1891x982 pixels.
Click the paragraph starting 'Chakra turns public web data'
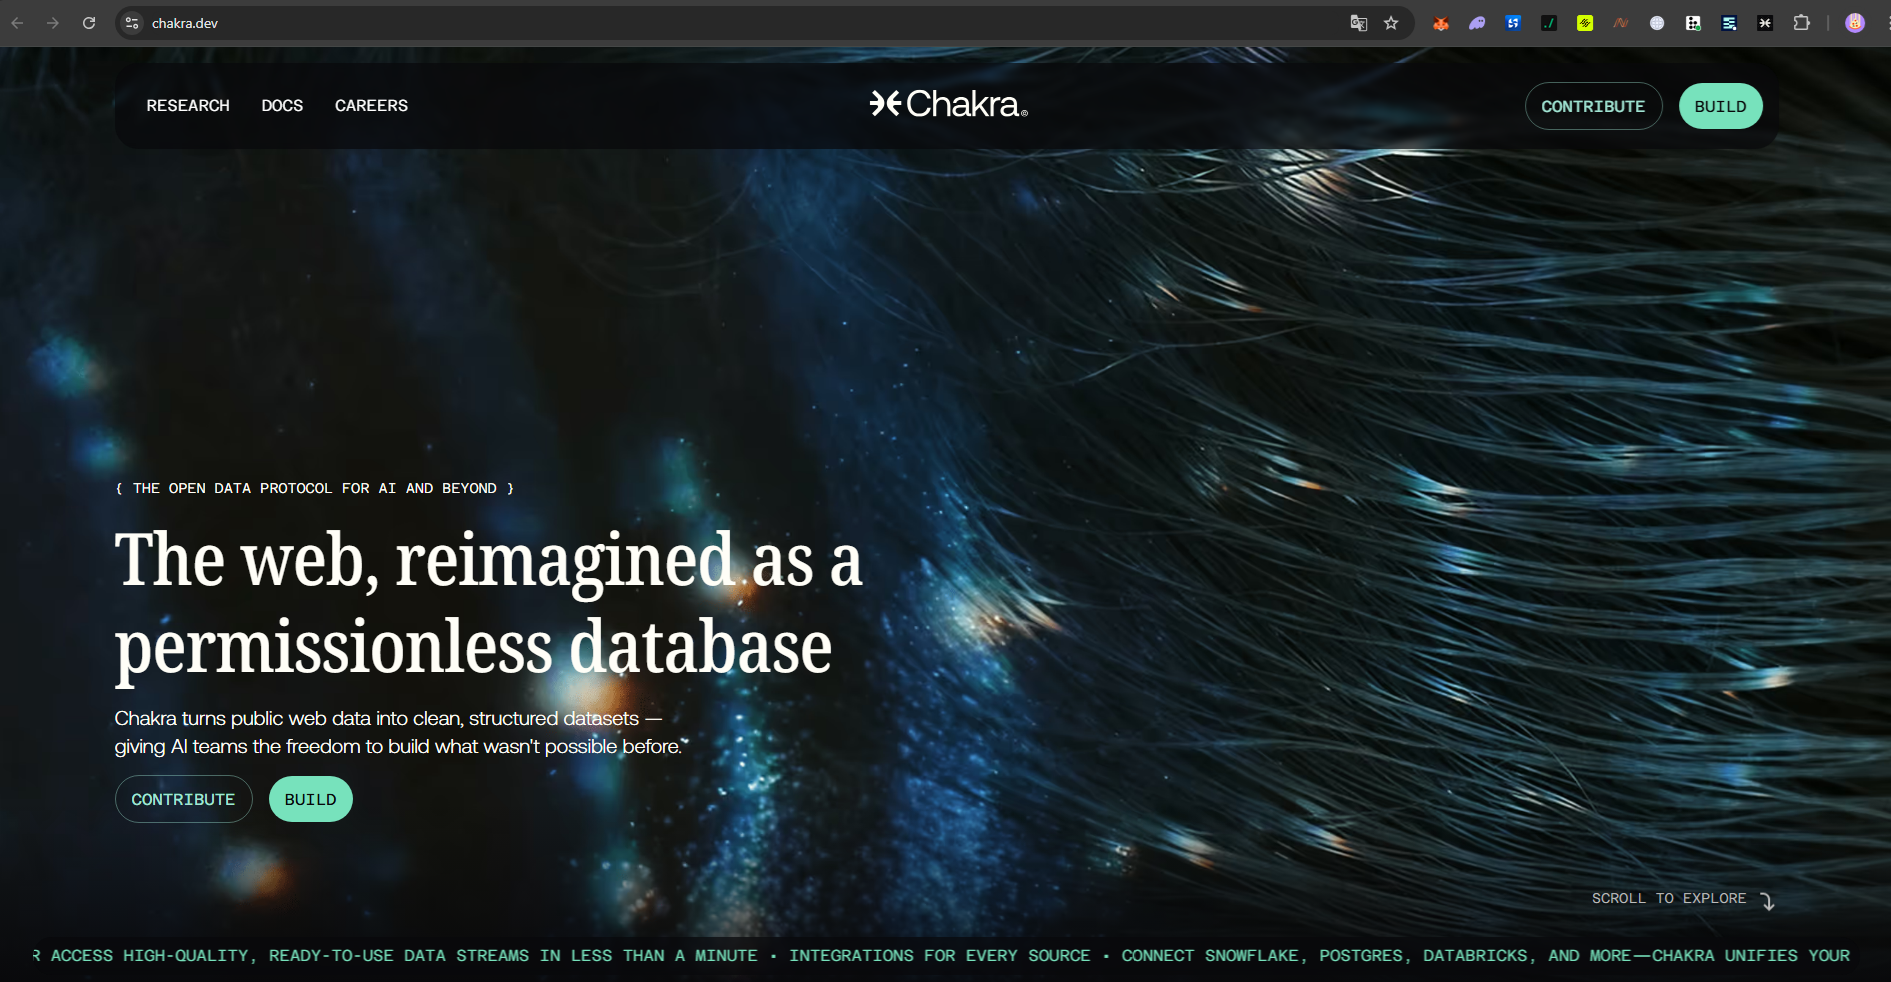coord(401,732)
